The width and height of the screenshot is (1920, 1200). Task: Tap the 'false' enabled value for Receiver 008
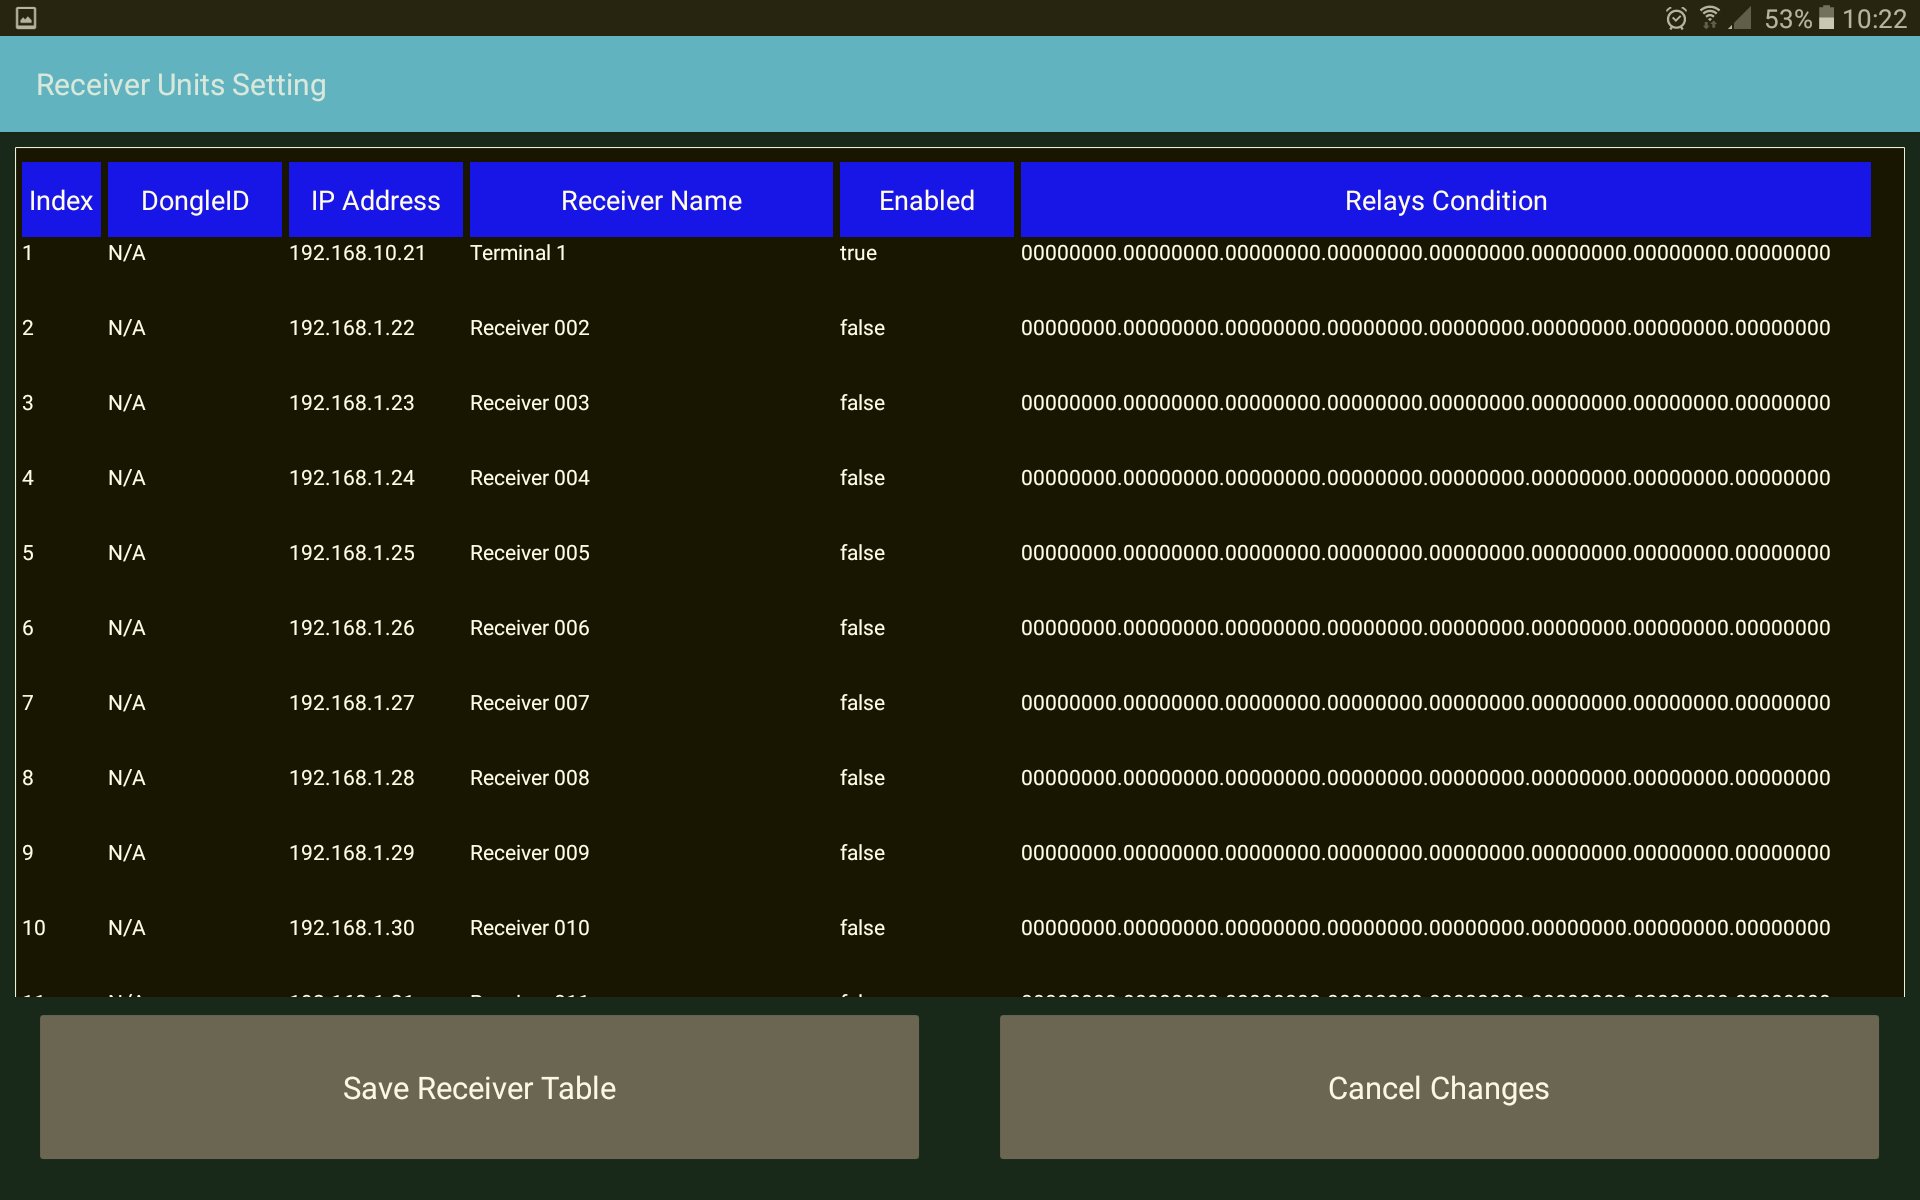click(x=862, y=778)
